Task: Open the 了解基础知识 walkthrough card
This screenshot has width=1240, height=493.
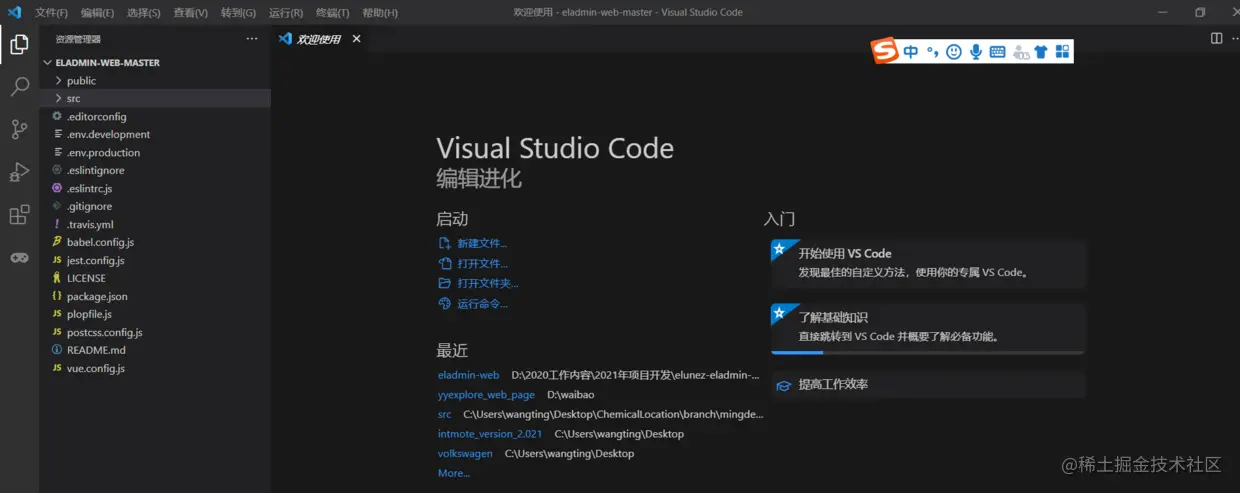Action: [928, 329]
